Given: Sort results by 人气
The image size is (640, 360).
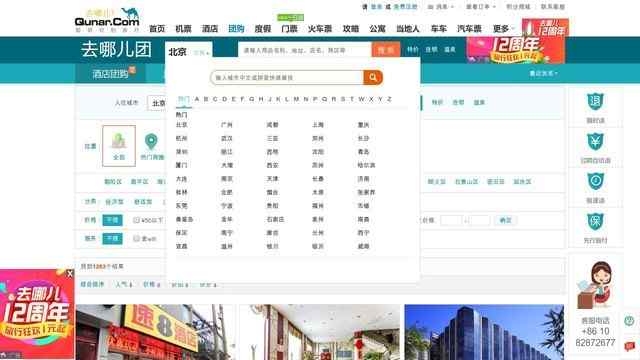Looking at the screenshot, I should [x=124, y=284].
